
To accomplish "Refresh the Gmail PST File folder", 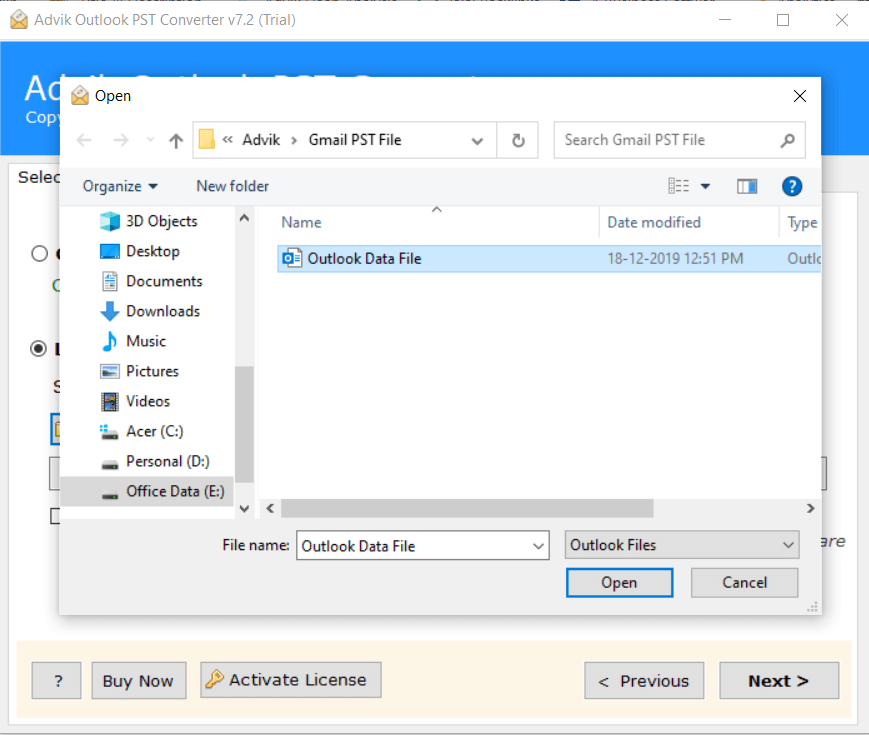I will click(x=518, y=140).
